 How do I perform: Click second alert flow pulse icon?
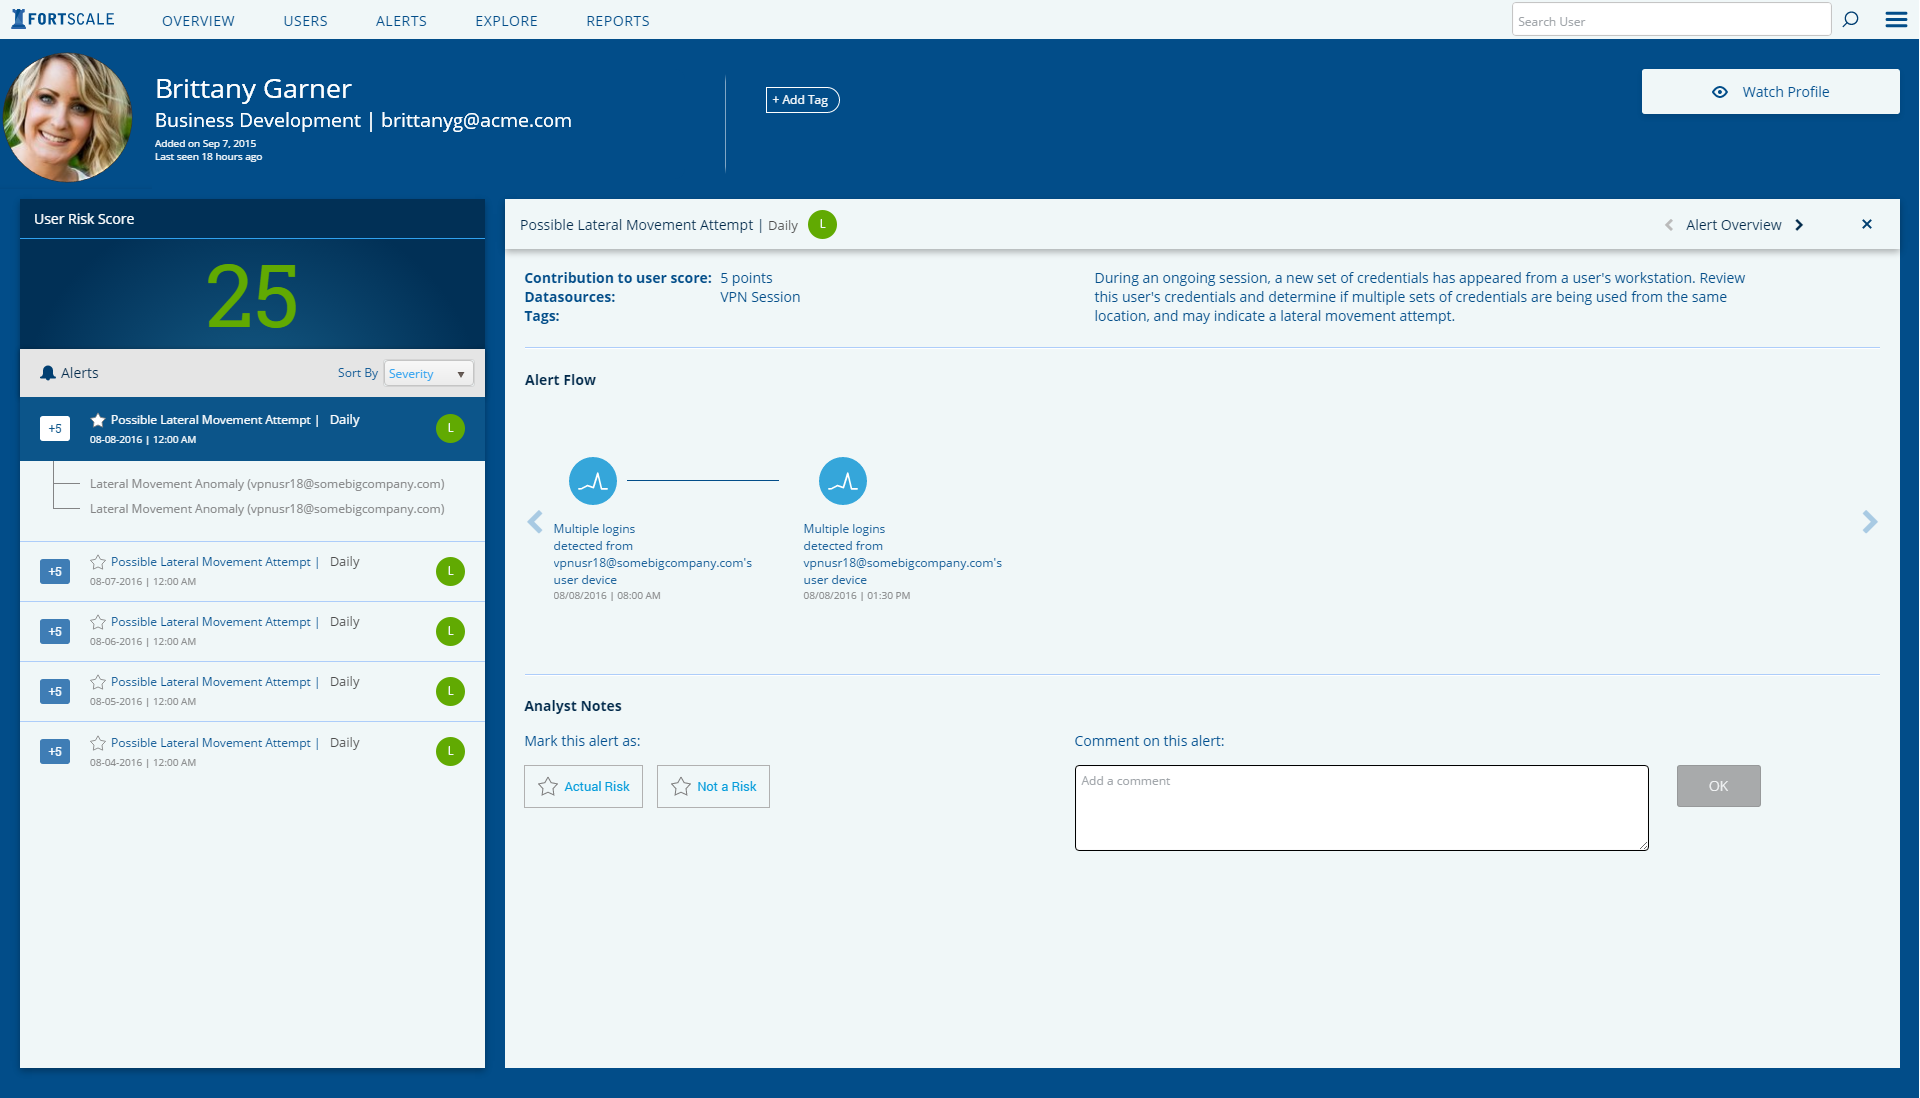[843, 481]
